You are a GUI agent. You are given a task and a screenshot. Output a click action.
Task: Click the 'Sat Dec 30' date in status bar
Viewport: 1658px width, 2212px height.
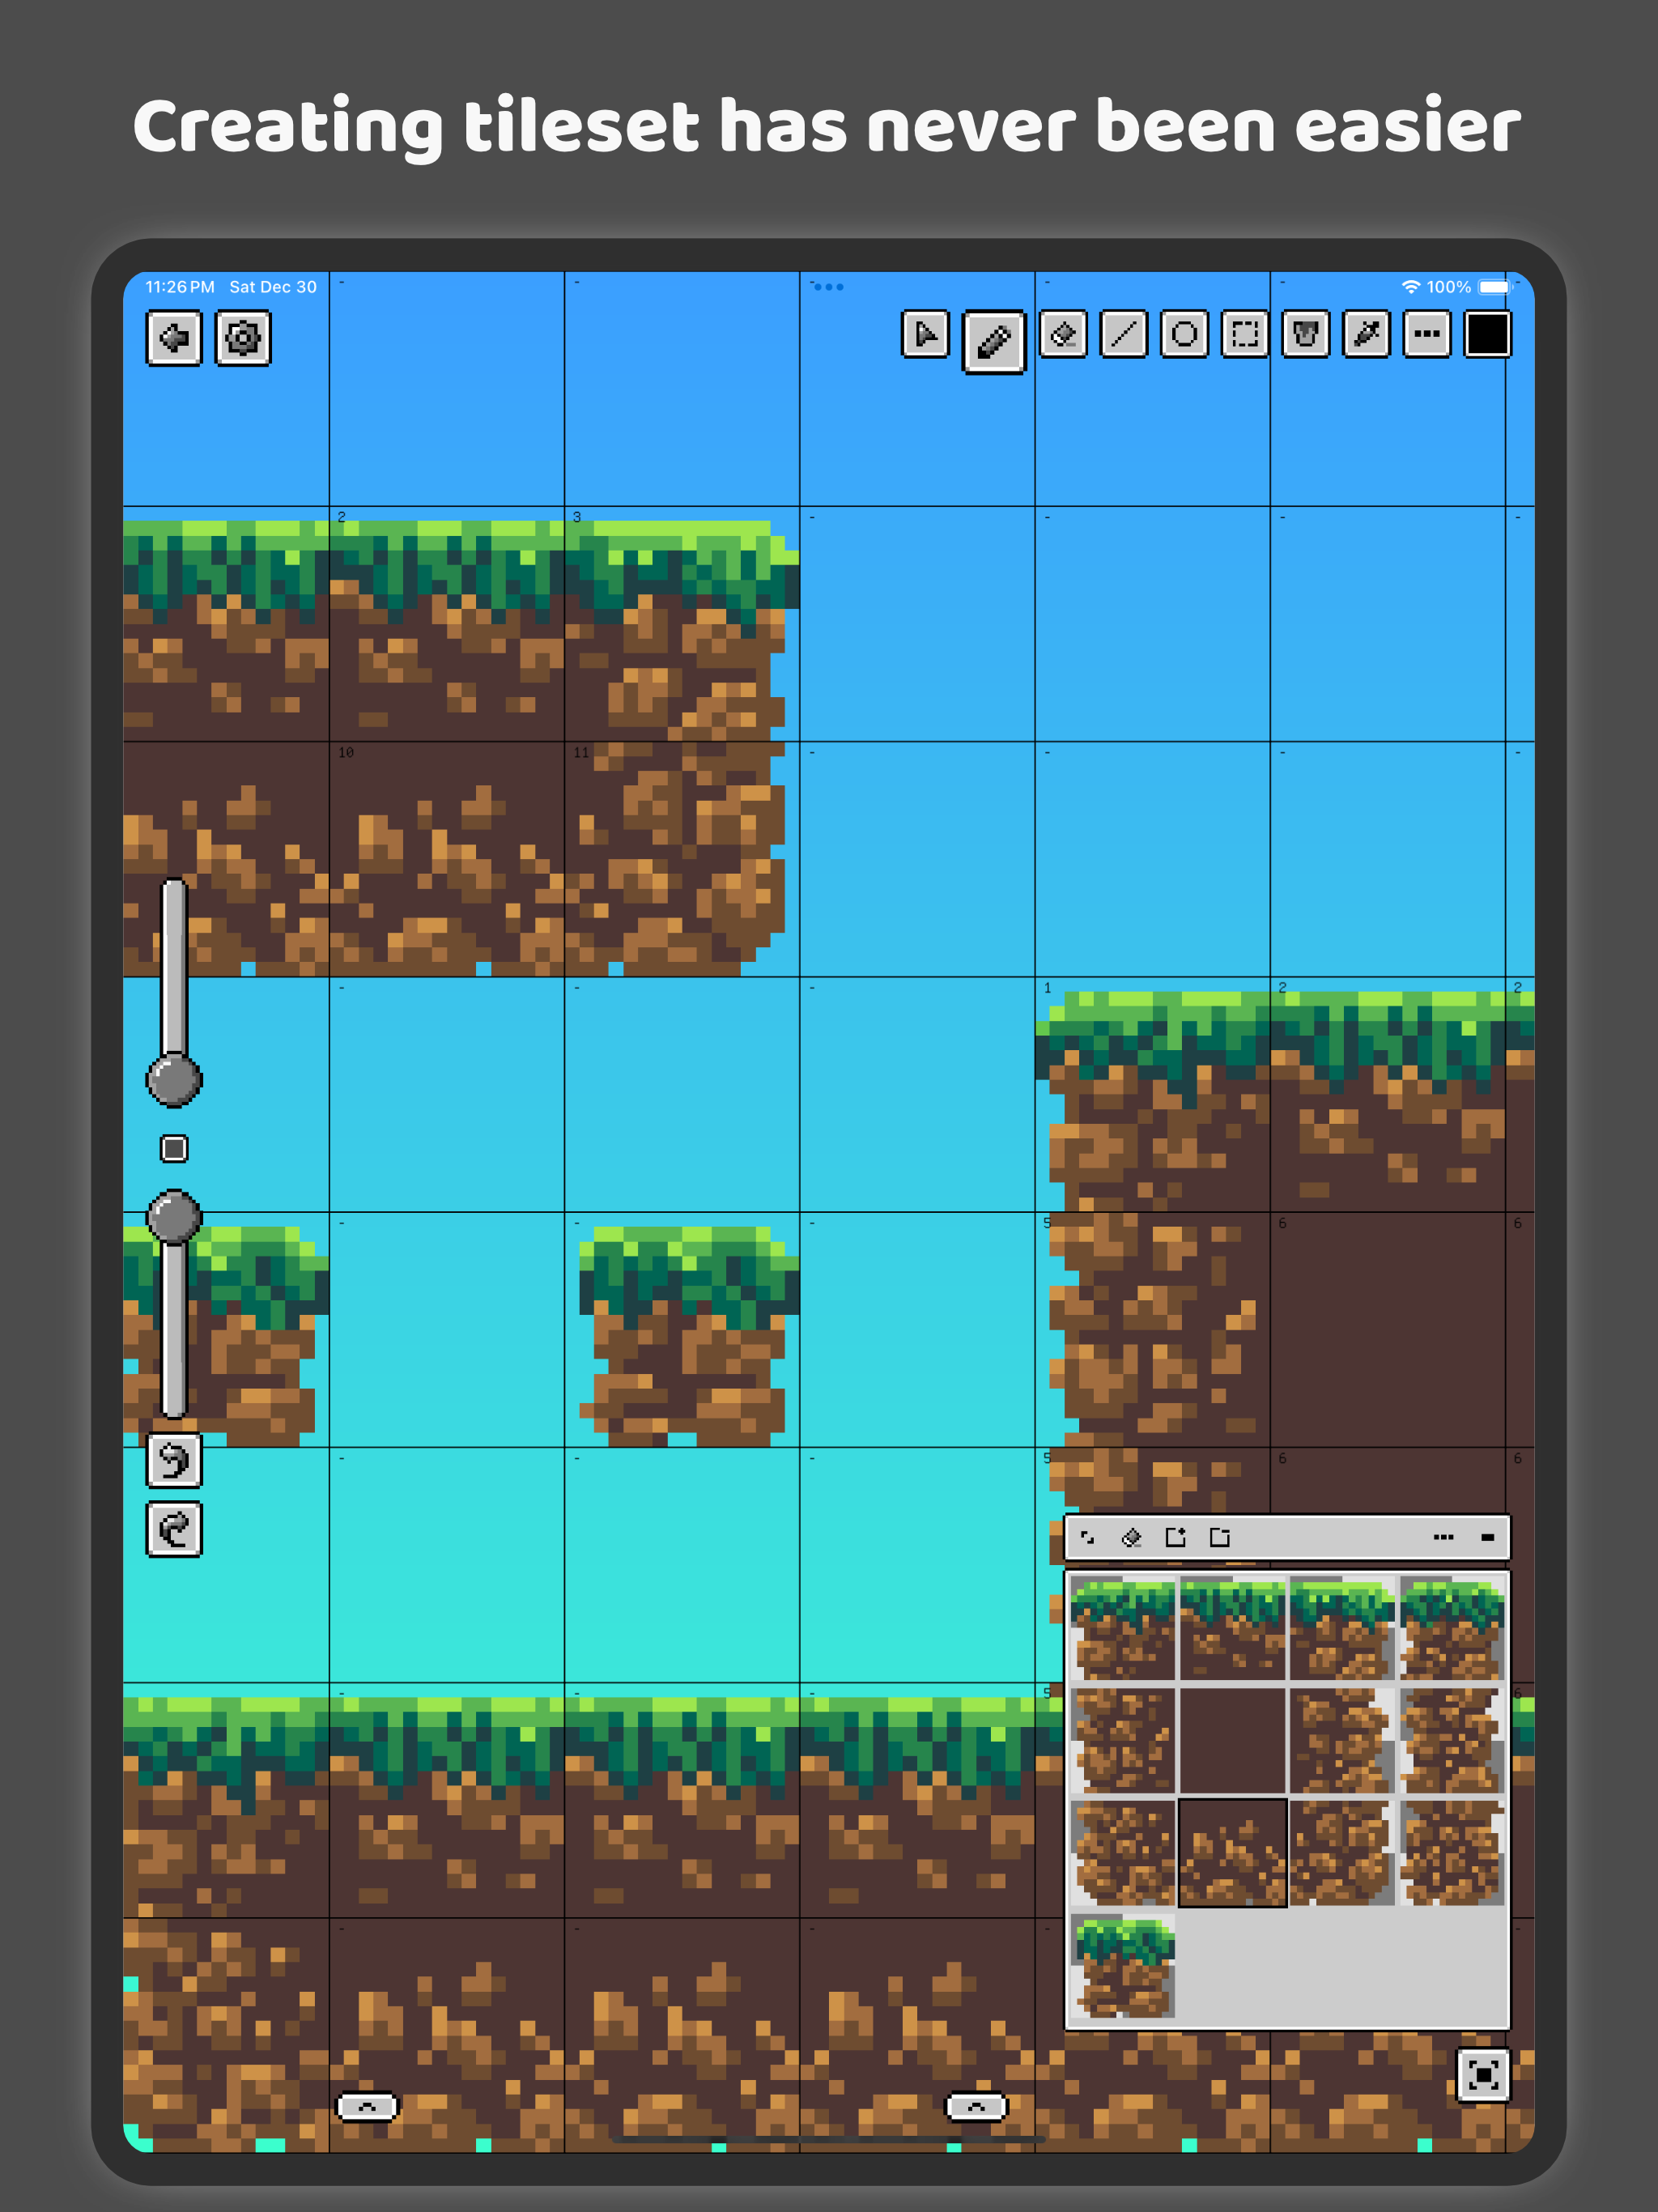pos(273,287)
